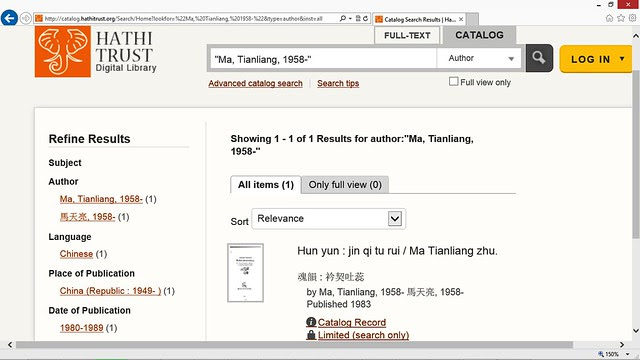Filter by China (Republic : 1949- )
The width and height of the screenshot is (640, 360).
coord(110,291)
